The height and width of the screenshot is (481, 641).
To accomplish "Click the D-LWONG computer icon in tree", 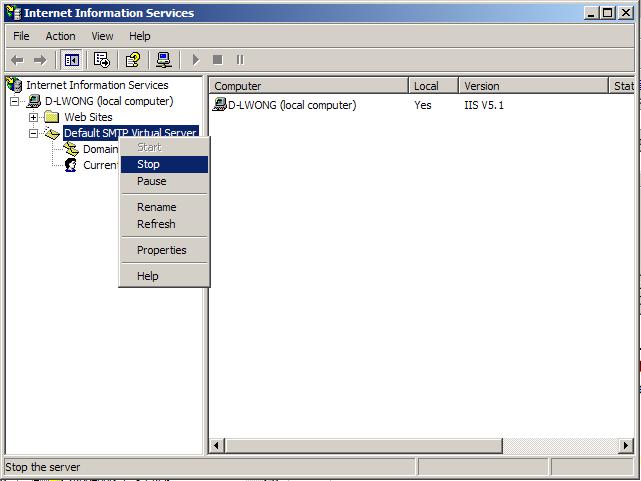I will [34, 101].
